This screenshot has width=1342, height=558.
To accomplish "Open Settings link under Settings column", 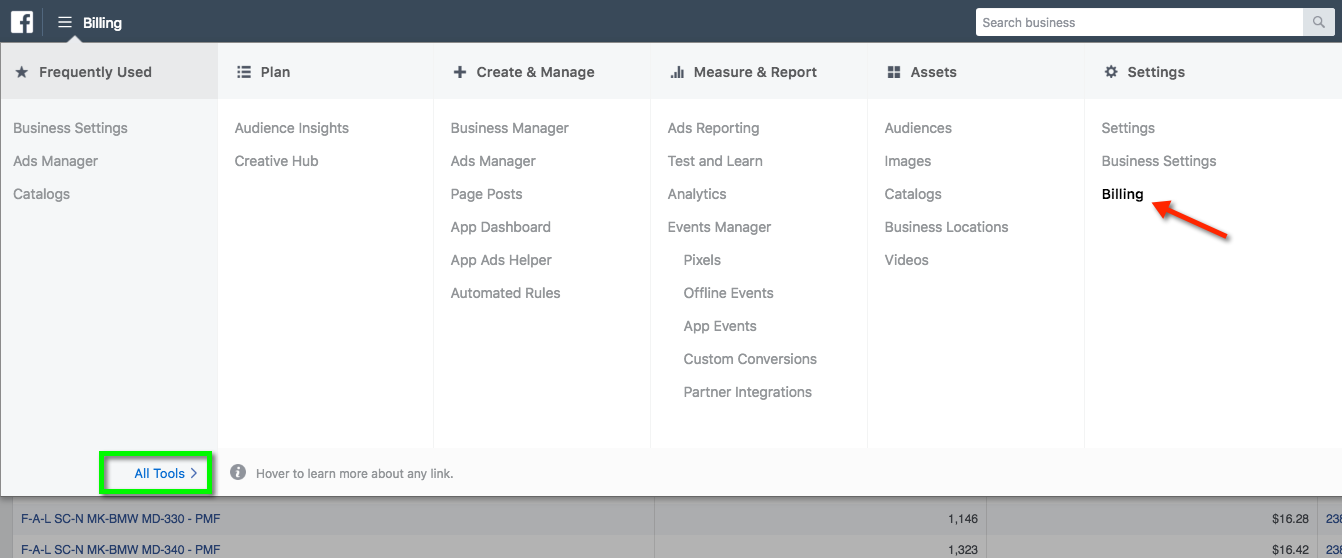I will coord(1128,128).
